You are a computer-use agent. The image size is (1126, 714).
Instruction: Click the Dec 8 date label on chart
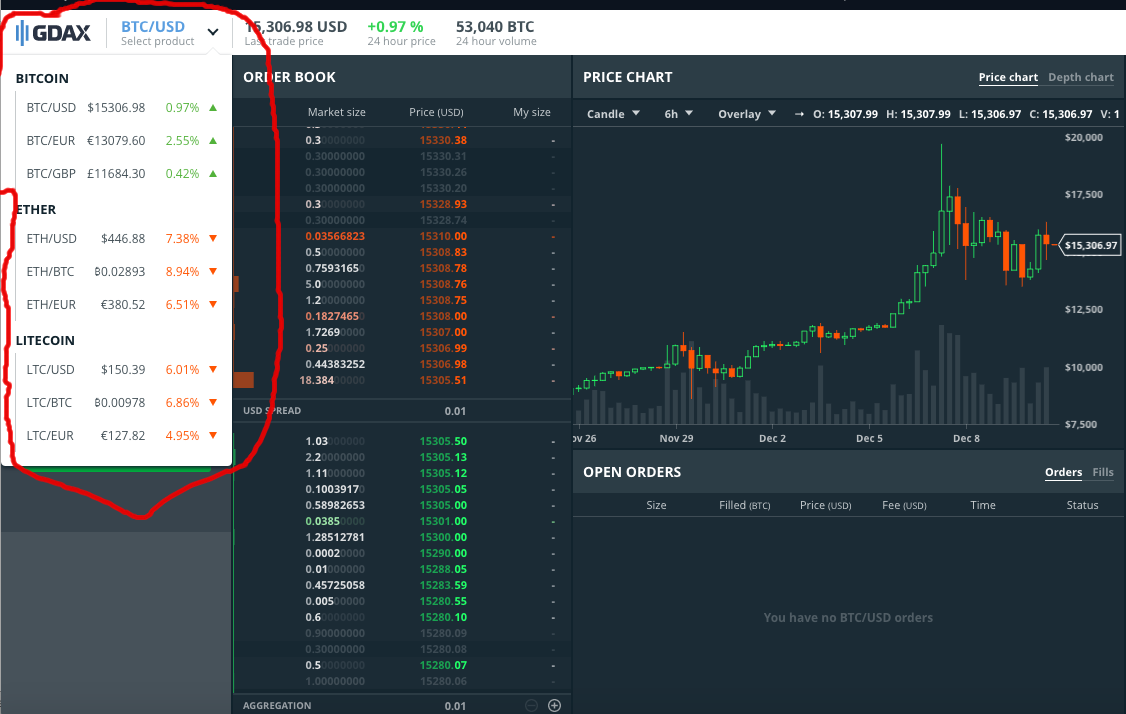[x=966, y=438]
